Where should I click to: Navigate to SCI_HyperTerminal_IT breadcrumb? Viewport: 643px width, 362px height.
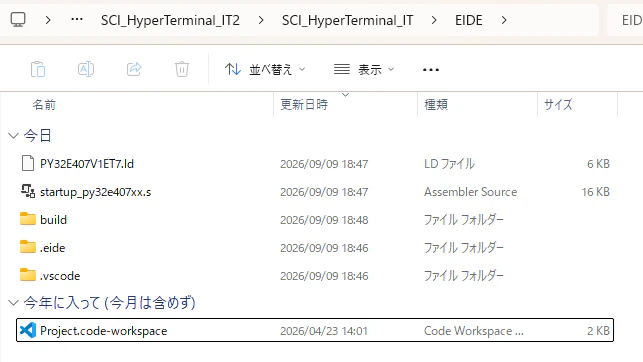(x=347, y=20)
